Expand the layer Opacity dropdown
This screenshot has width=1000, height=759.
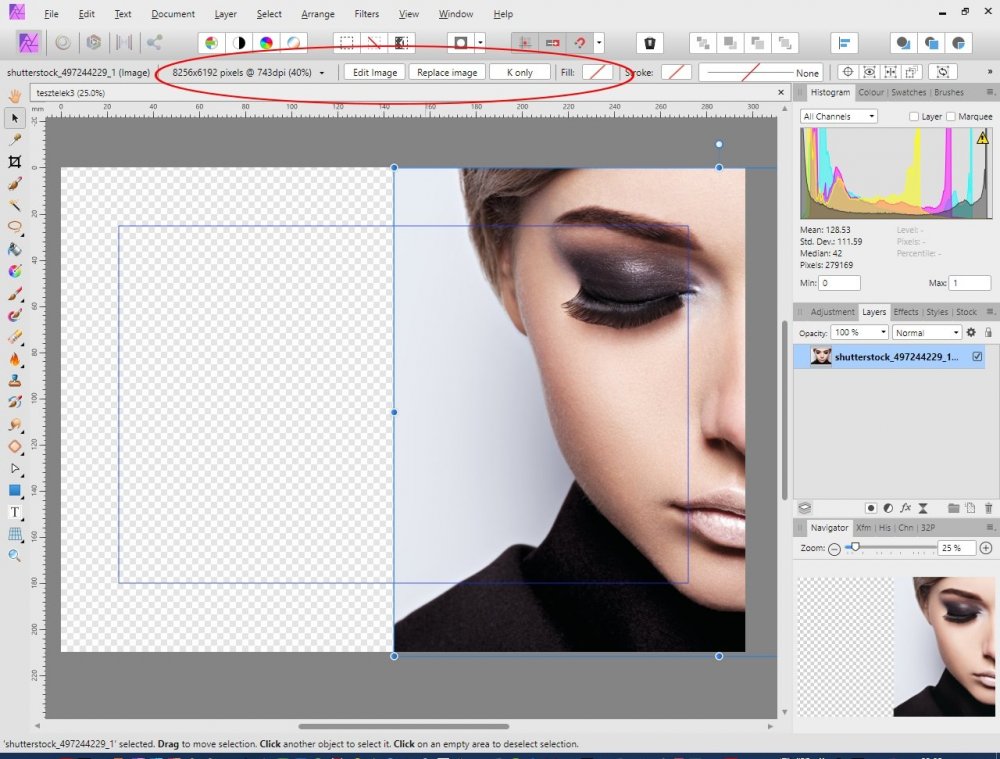[859, 332]
